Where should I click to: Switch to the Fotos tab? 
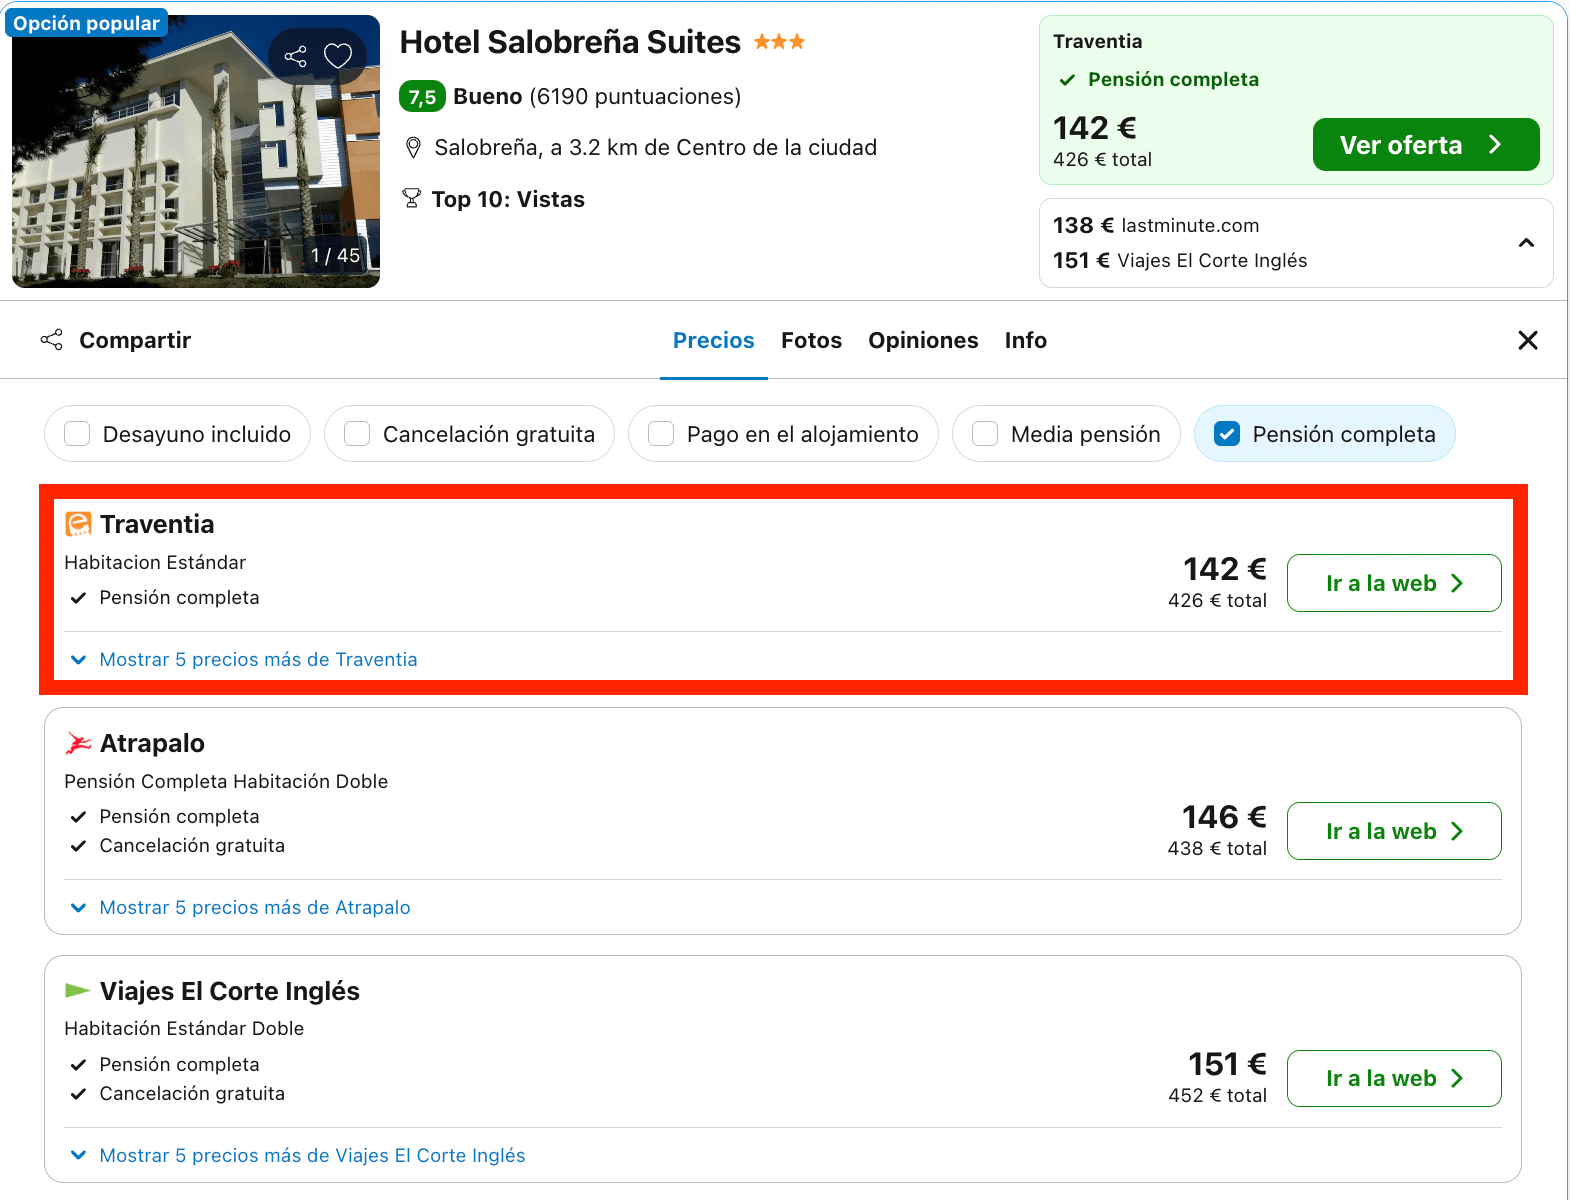812,340
